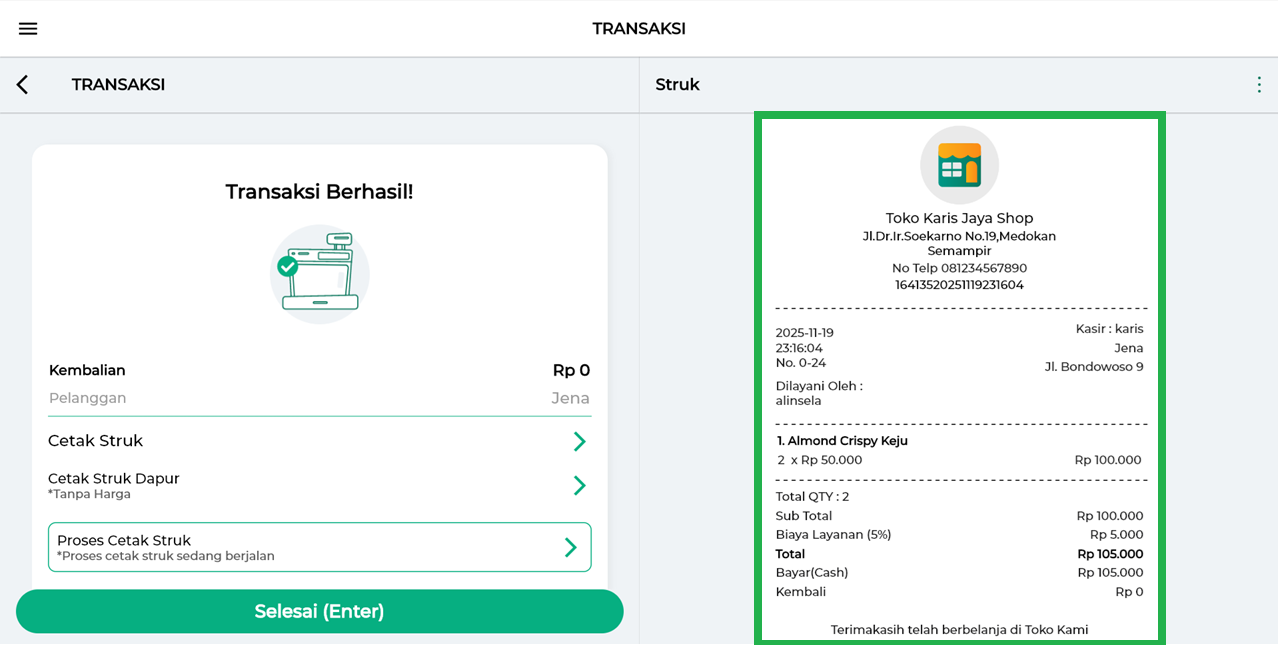Click the Struk panel header
The image size is (1278, 645).
pos(678,85)
